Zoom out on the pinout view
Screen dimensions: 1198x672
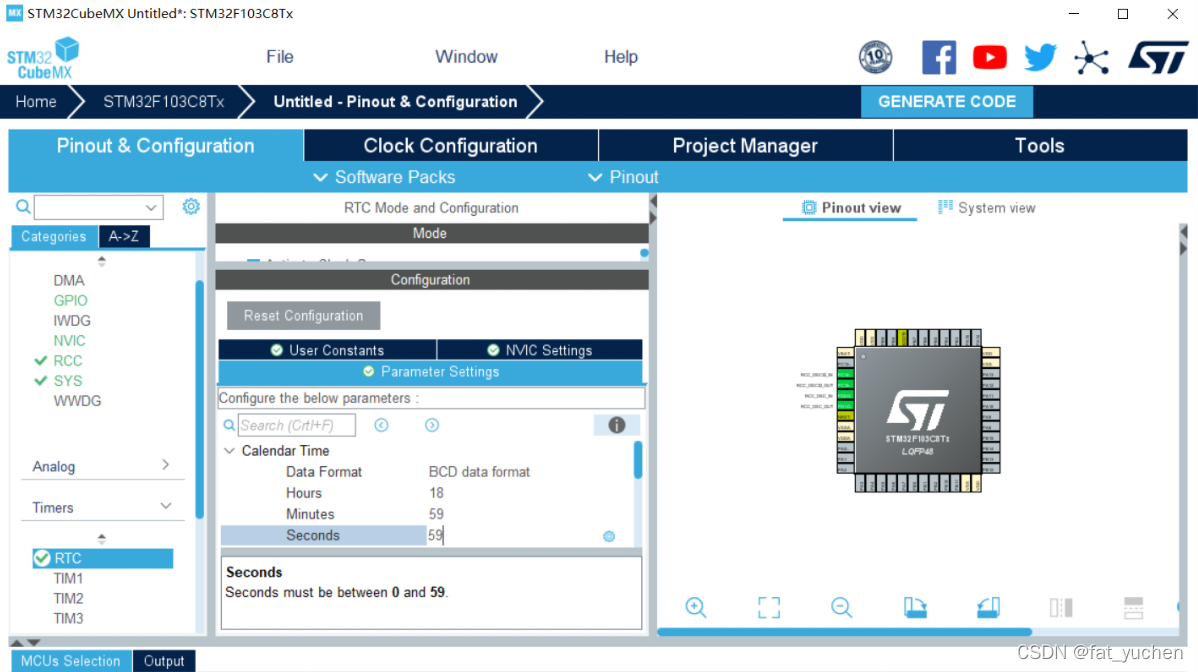(x=841, y=607)
